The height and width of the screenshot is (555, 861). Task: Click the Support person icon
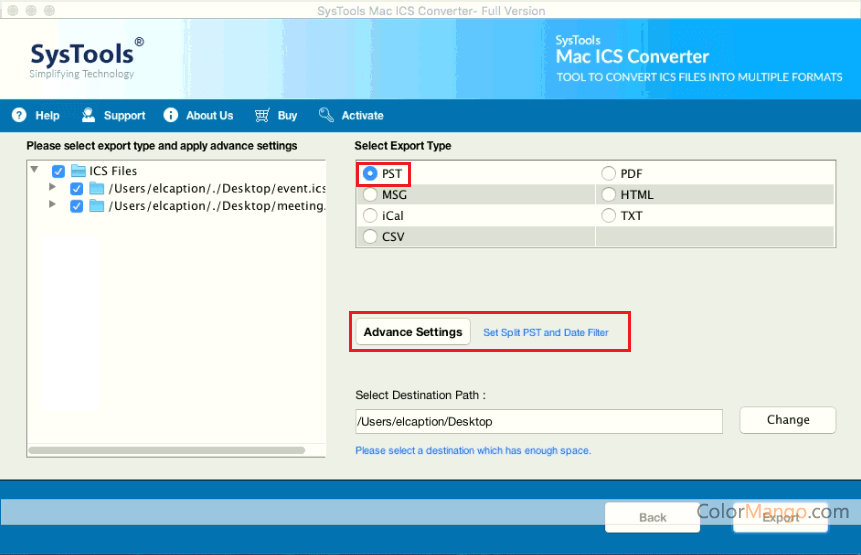tap(89, 115)
